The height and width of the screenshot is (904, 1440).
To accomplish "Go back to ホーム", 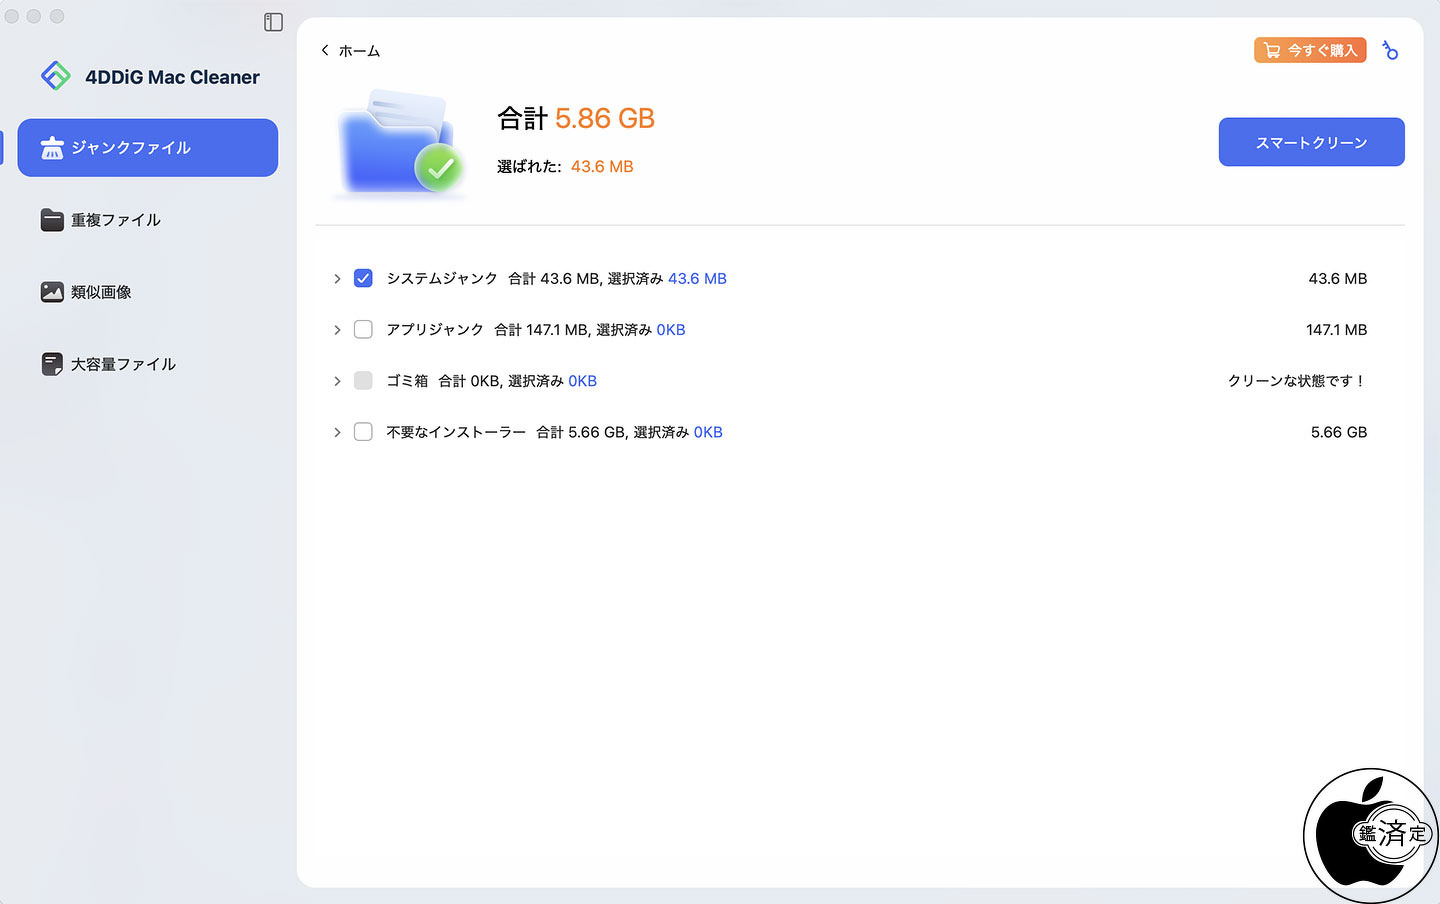I will coord(350,51).
